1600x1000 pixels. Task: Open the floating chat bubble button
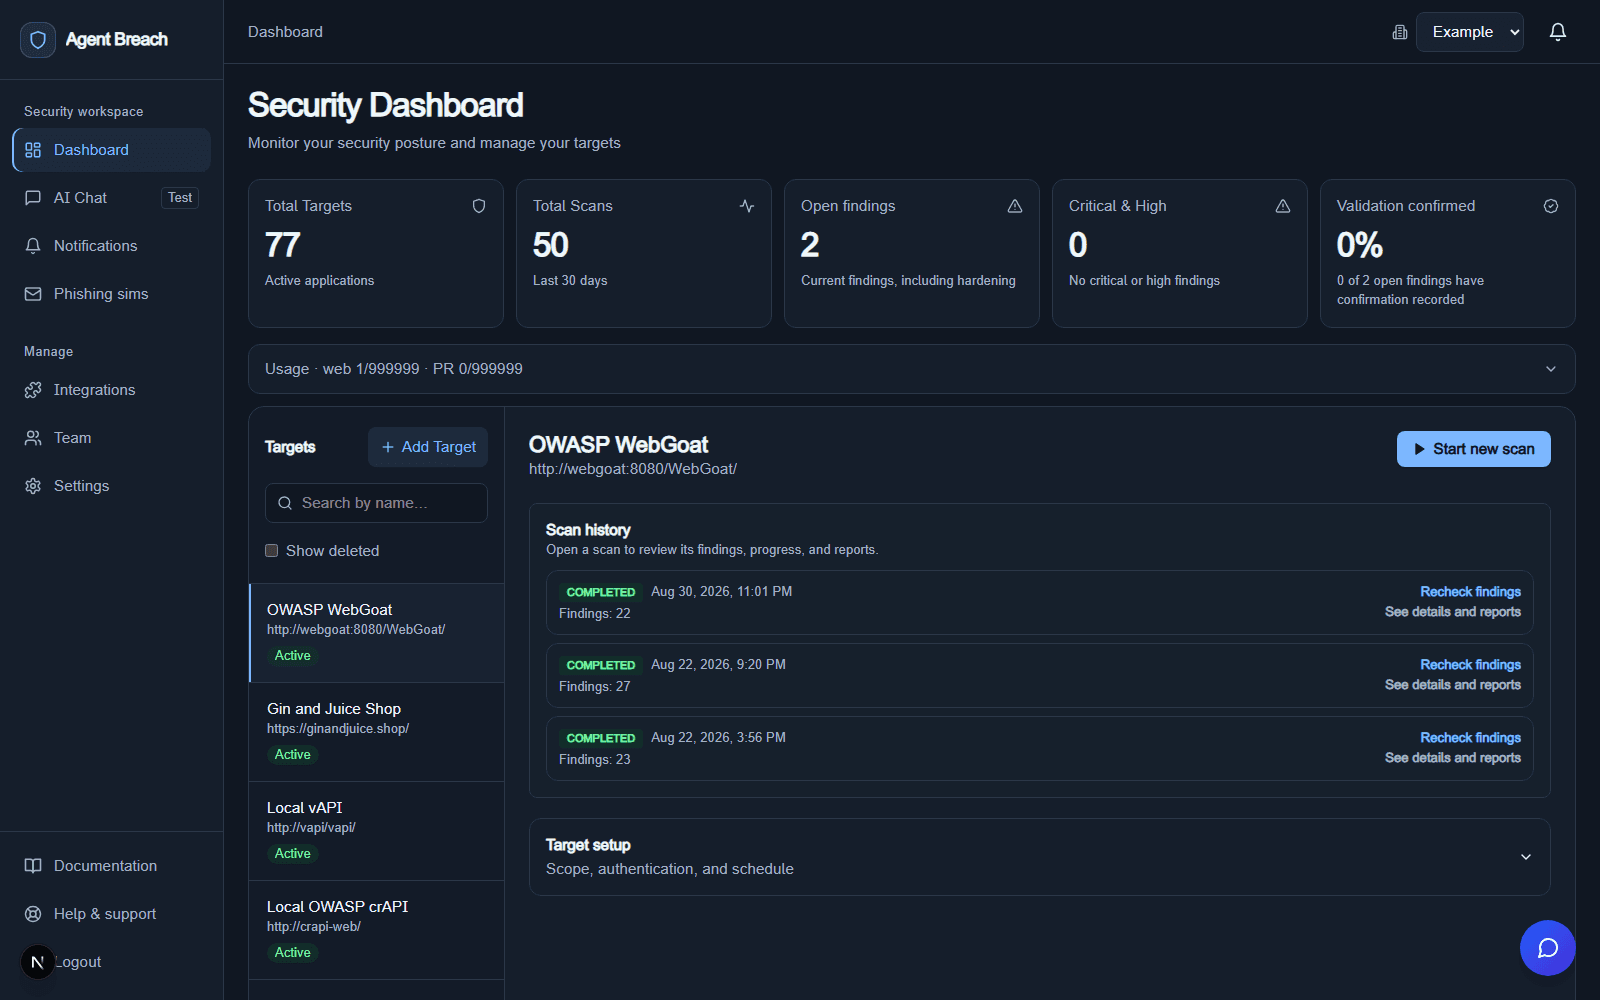1547,948
